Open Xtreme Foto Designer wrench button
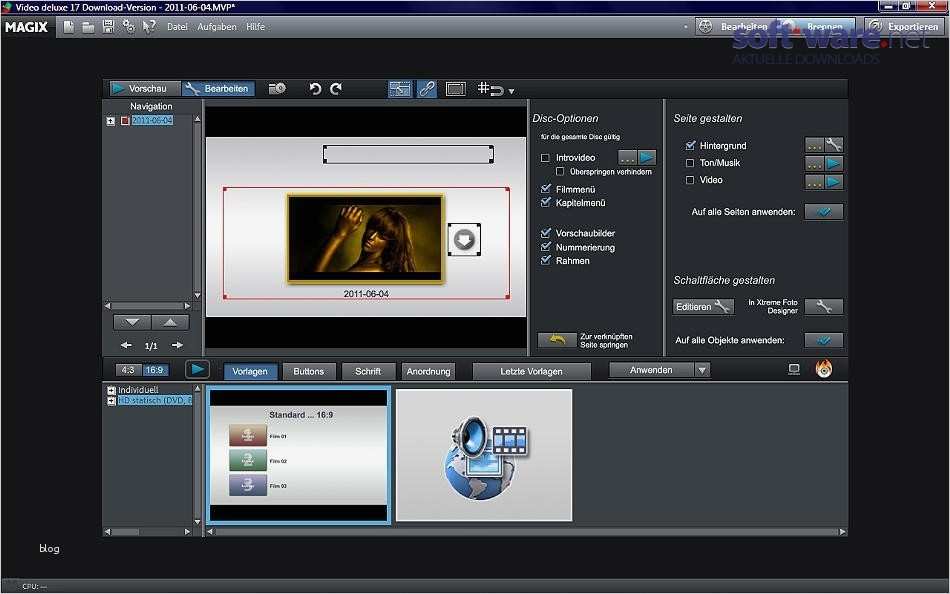 click(824, 307)
